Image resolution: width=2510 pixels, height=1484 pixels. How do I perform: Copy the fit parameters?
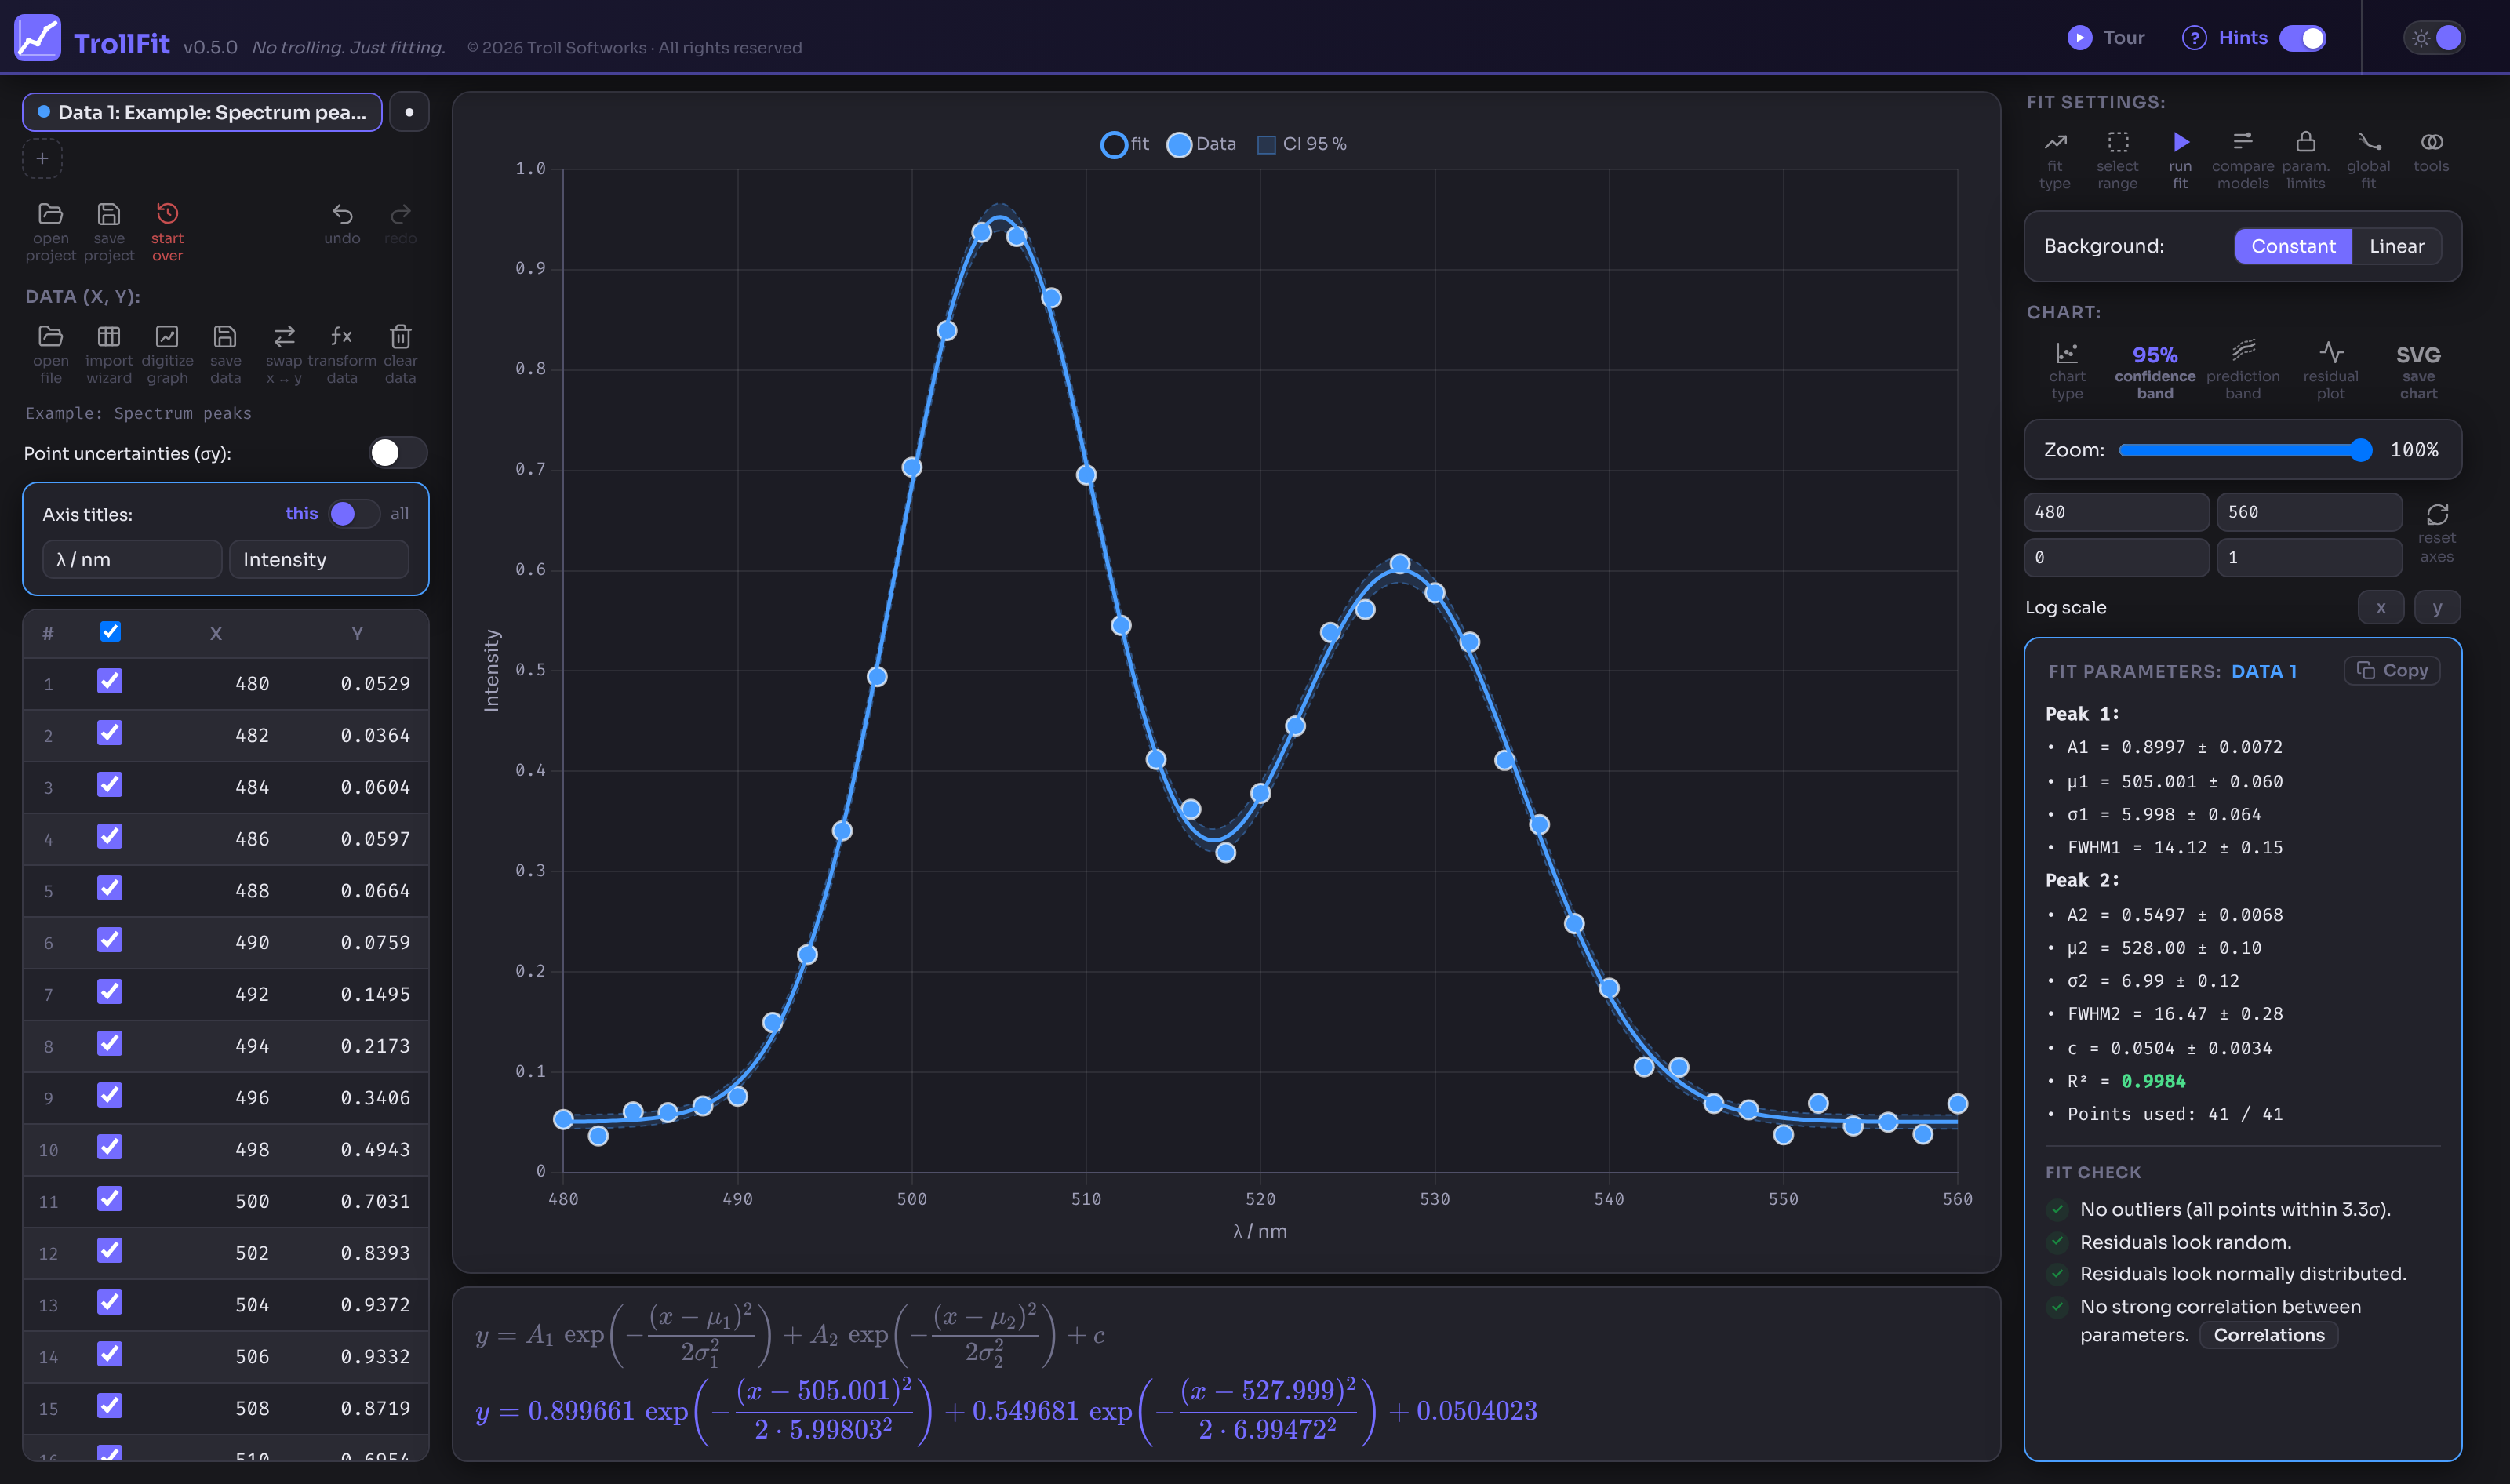click(2392, 670)
